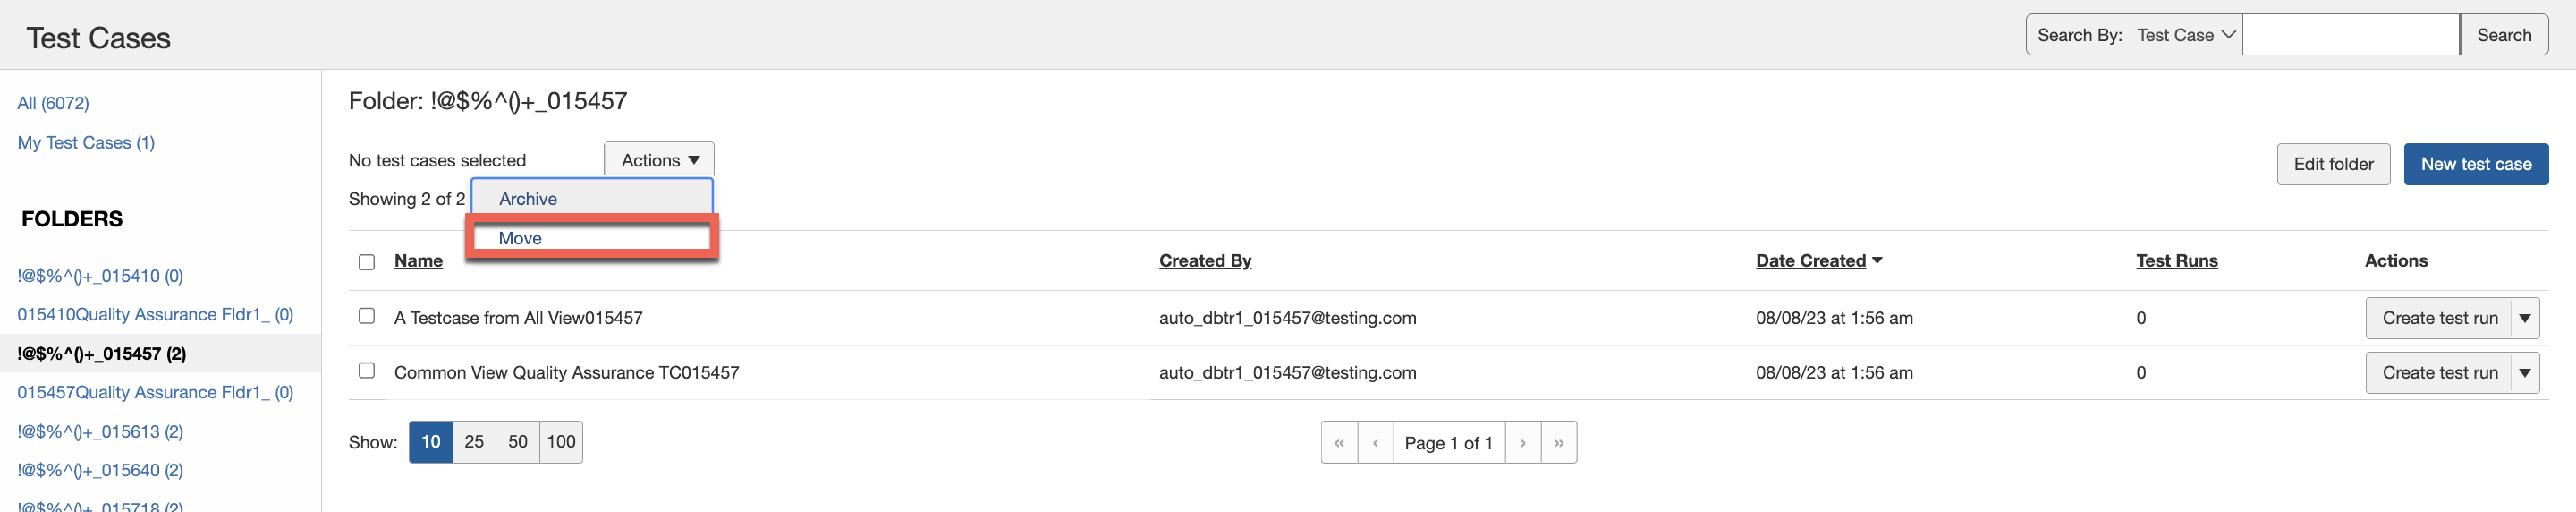Check the box for A Testcase from All View015457
Image resolution: width=2576 pixels, height=512 pixels.
coord(367,316)
